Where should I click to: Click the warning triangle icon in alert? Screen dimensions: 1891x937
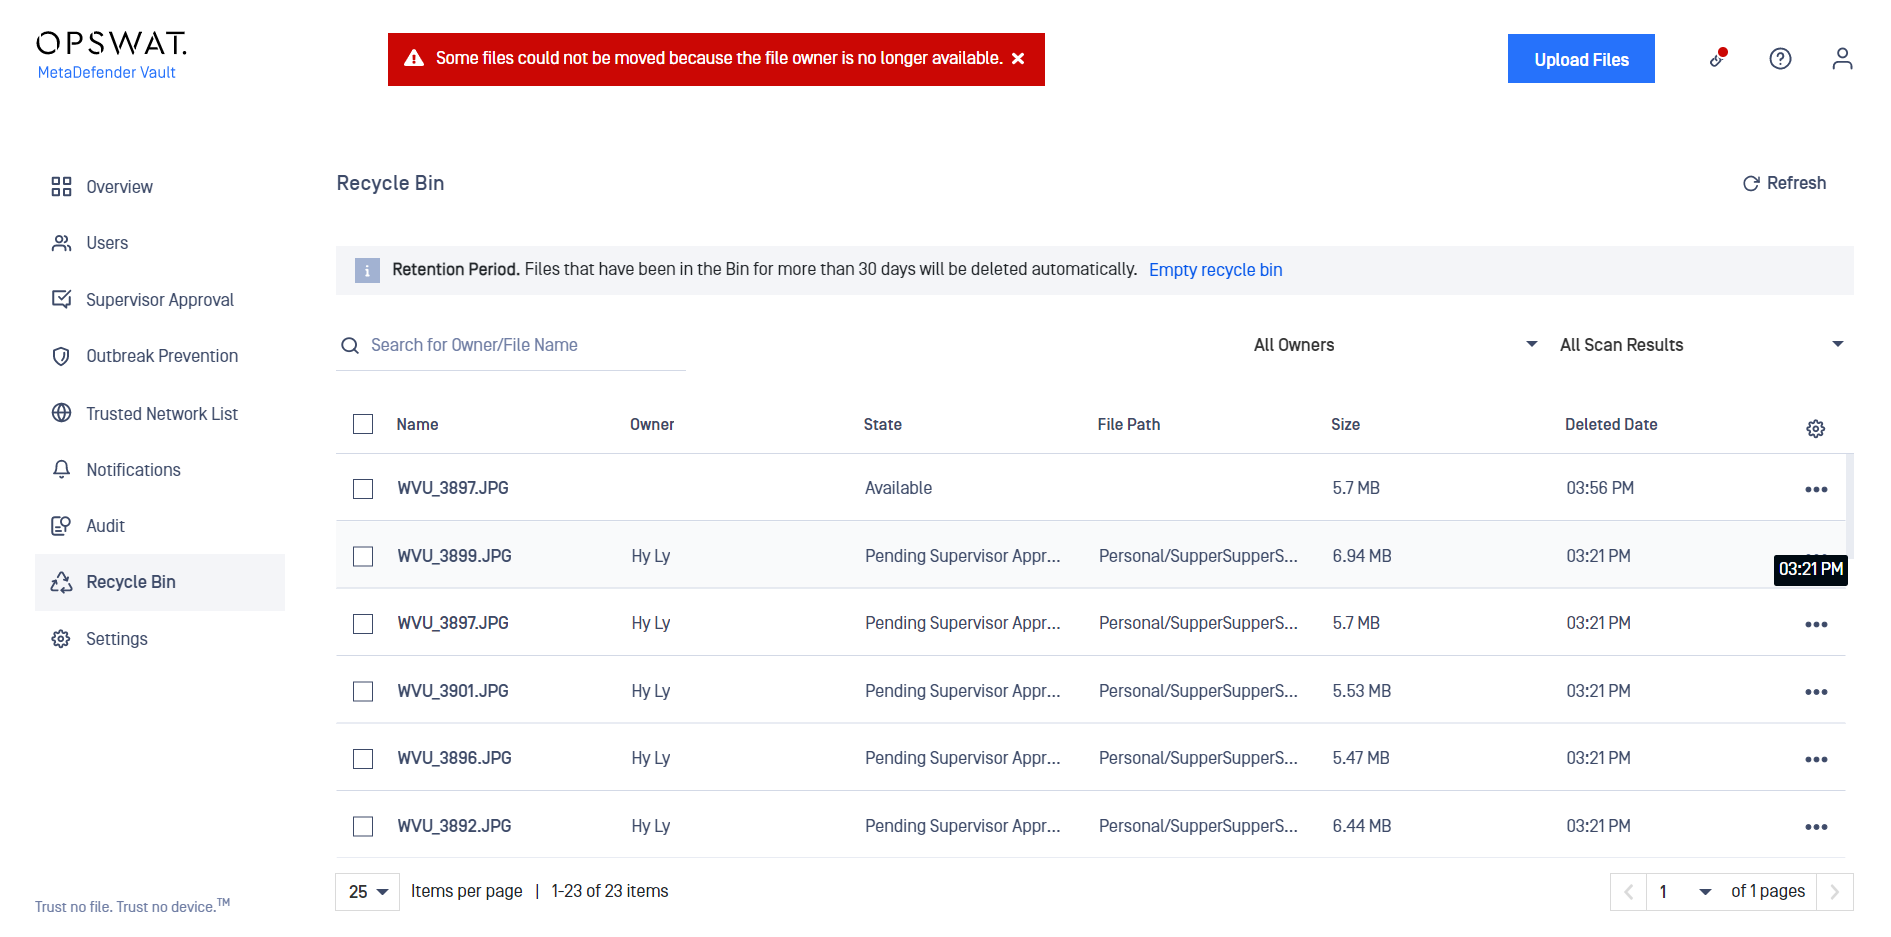[x=414, y=58]
